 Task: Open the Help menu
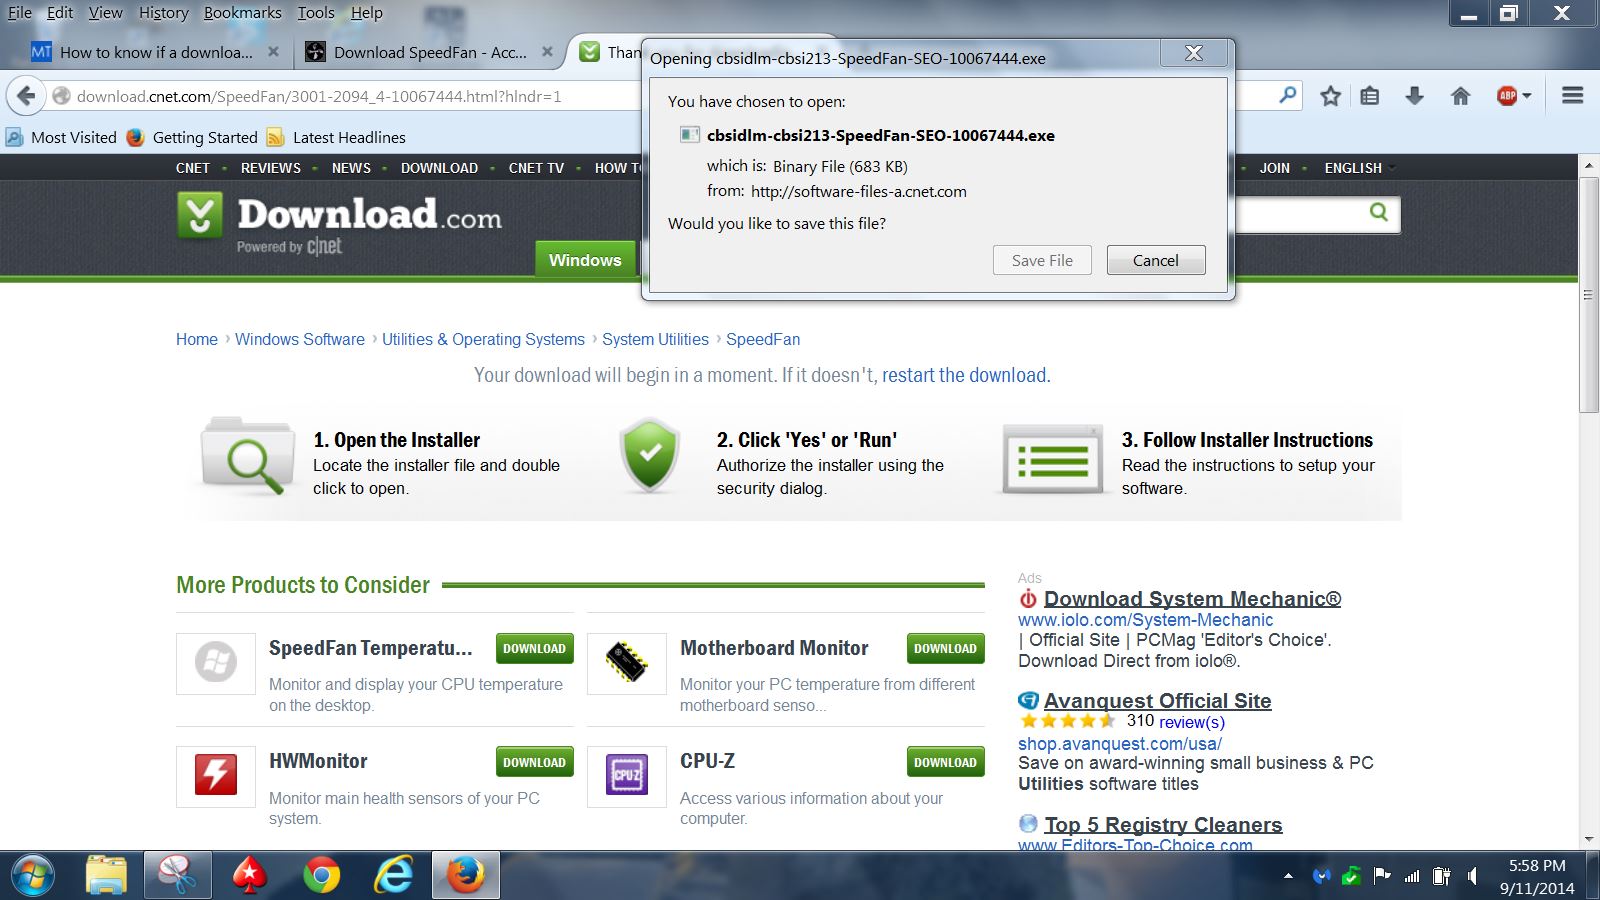point(367,13)
